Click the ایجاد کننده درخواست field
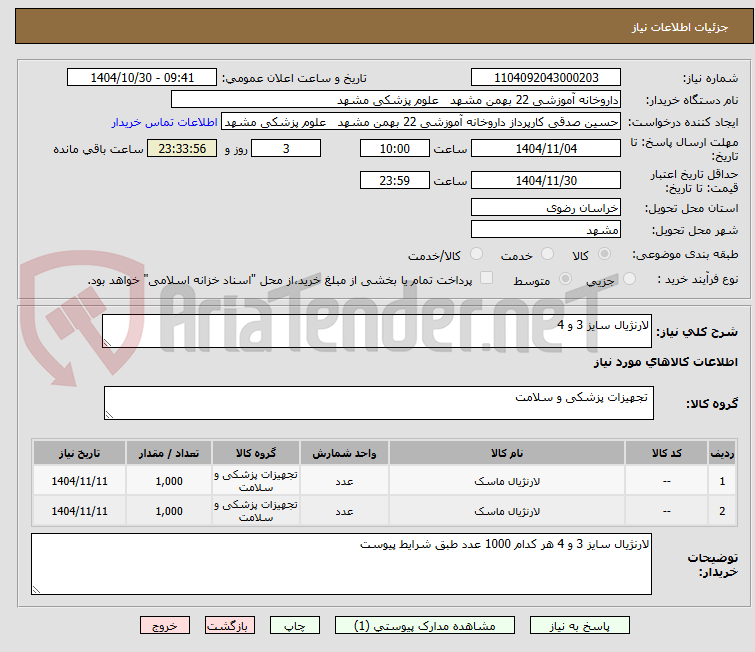The width and height of the screenshot is (755, 652). (421, 122)
